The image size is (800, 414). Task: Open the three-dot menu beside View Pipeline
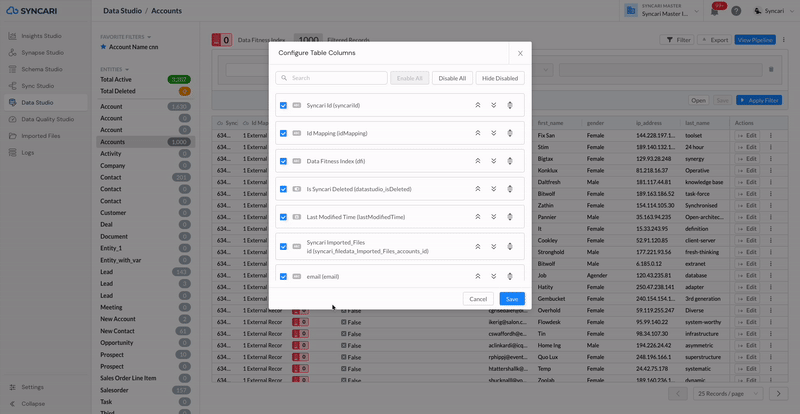click(782, 40)
